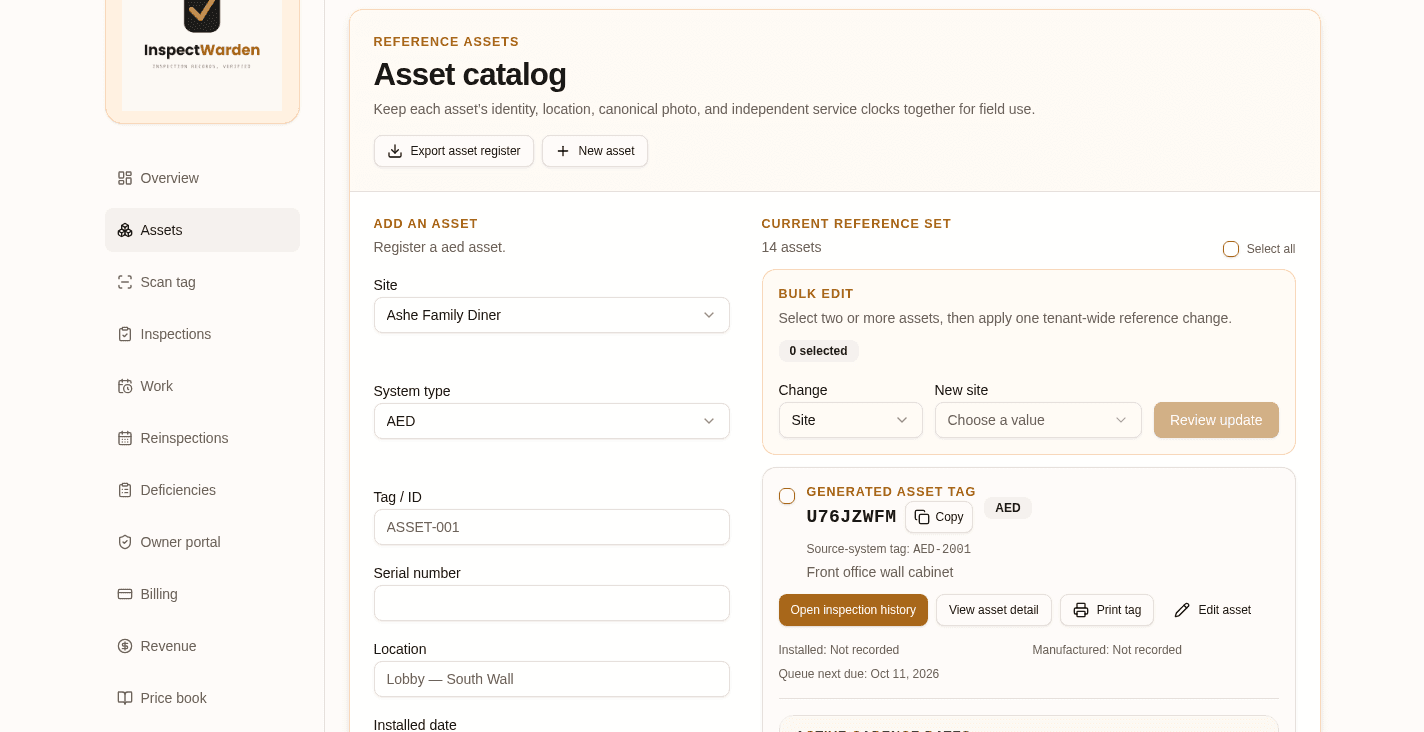Screen dimensions: 1424x732
Task: Go to the Billing section
Action: 202,594
